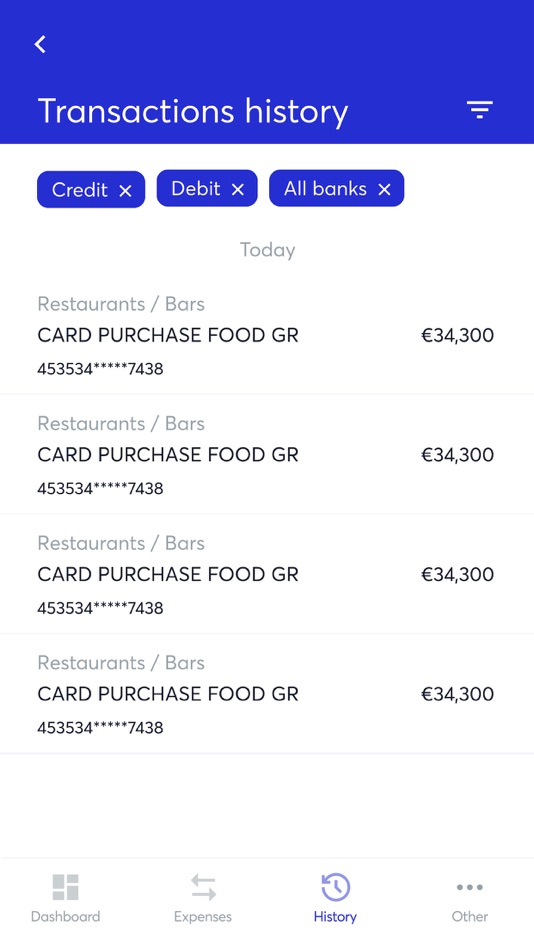Tap the History clock icon

pyautogui.click(x=335, y=887)
